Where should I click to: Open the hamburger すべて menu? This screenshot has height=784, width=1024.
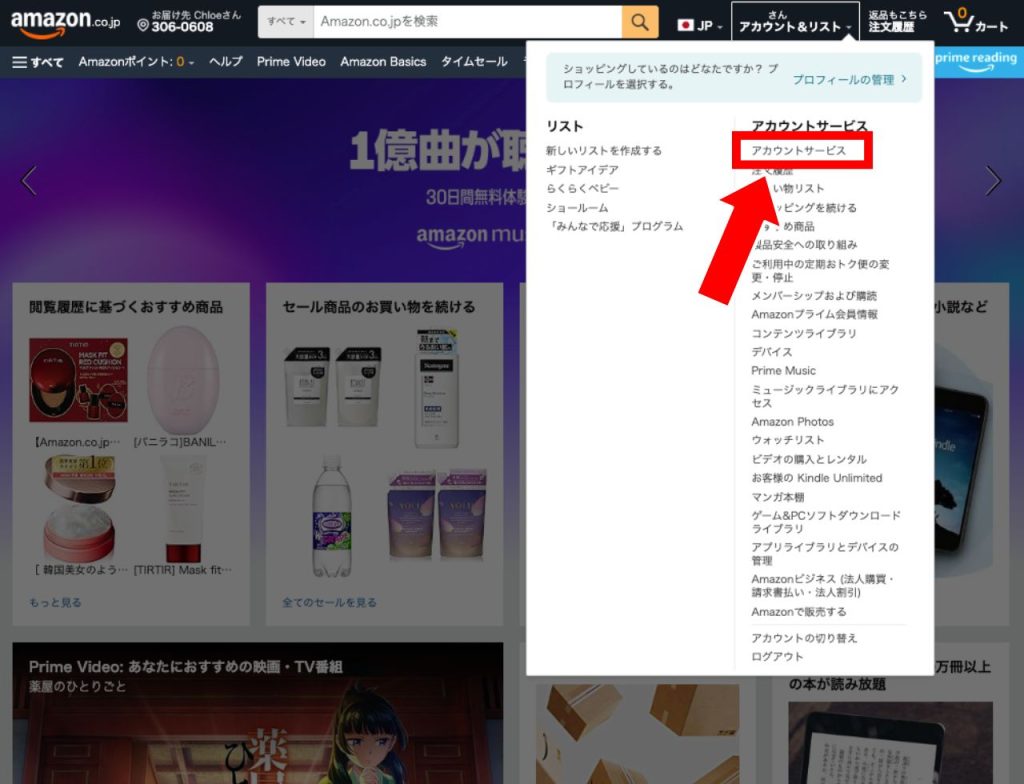(38, 62)
